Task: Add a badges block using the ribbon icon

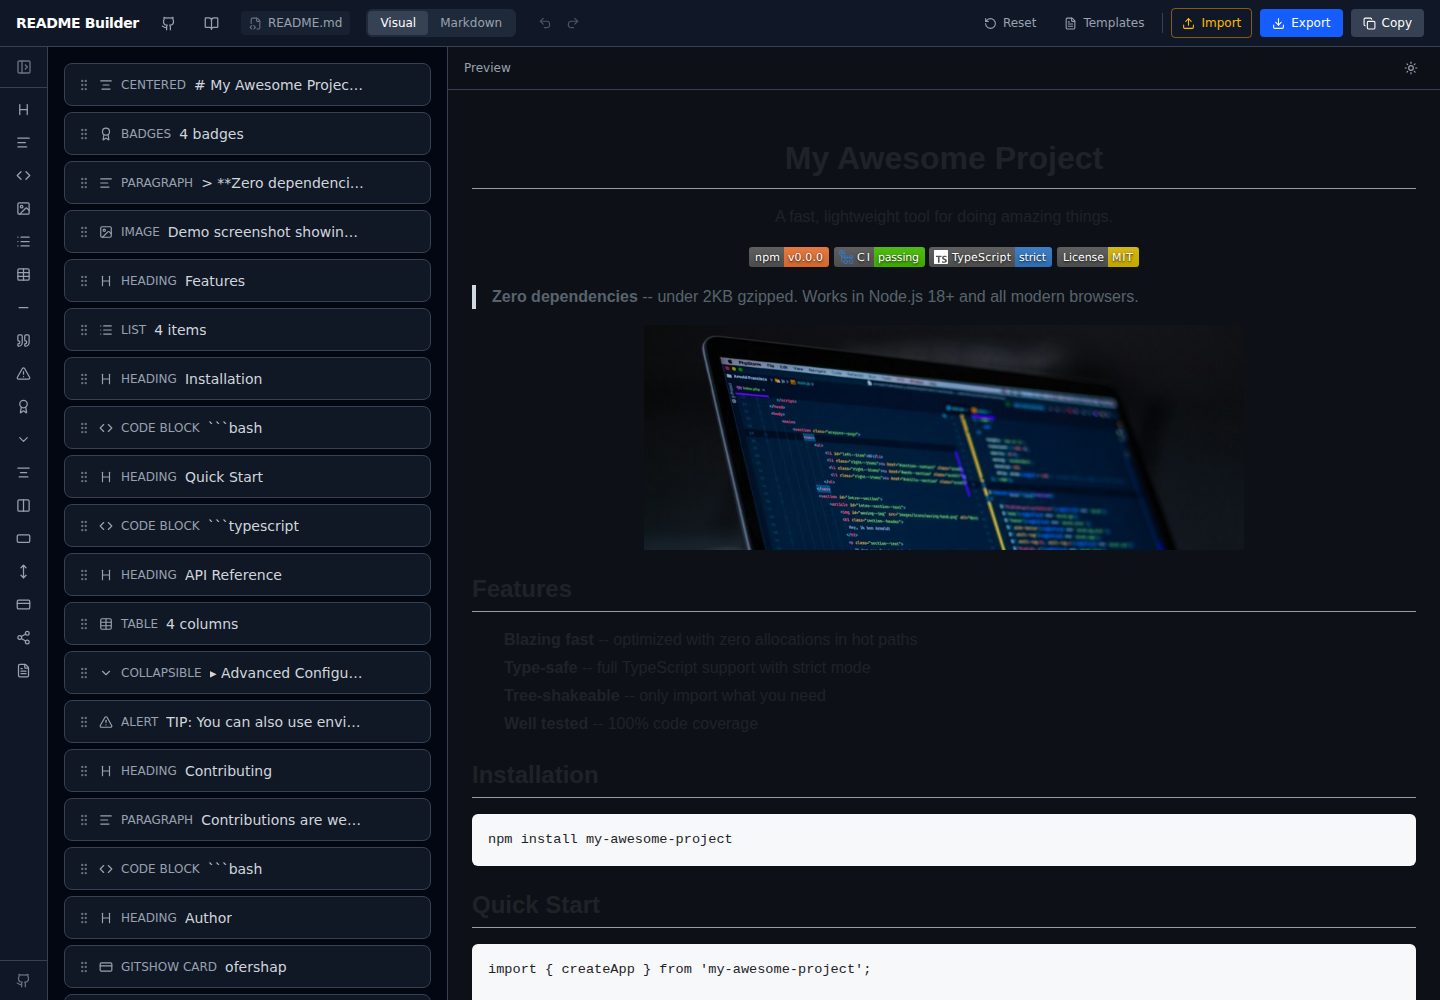Action: pos(24,407)
